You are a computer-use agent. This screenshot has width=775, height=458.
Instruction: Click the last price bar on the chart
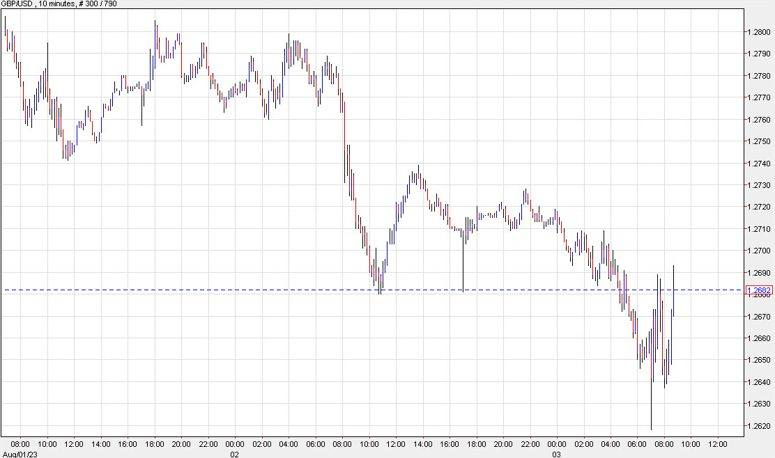(x=674, y=290)
